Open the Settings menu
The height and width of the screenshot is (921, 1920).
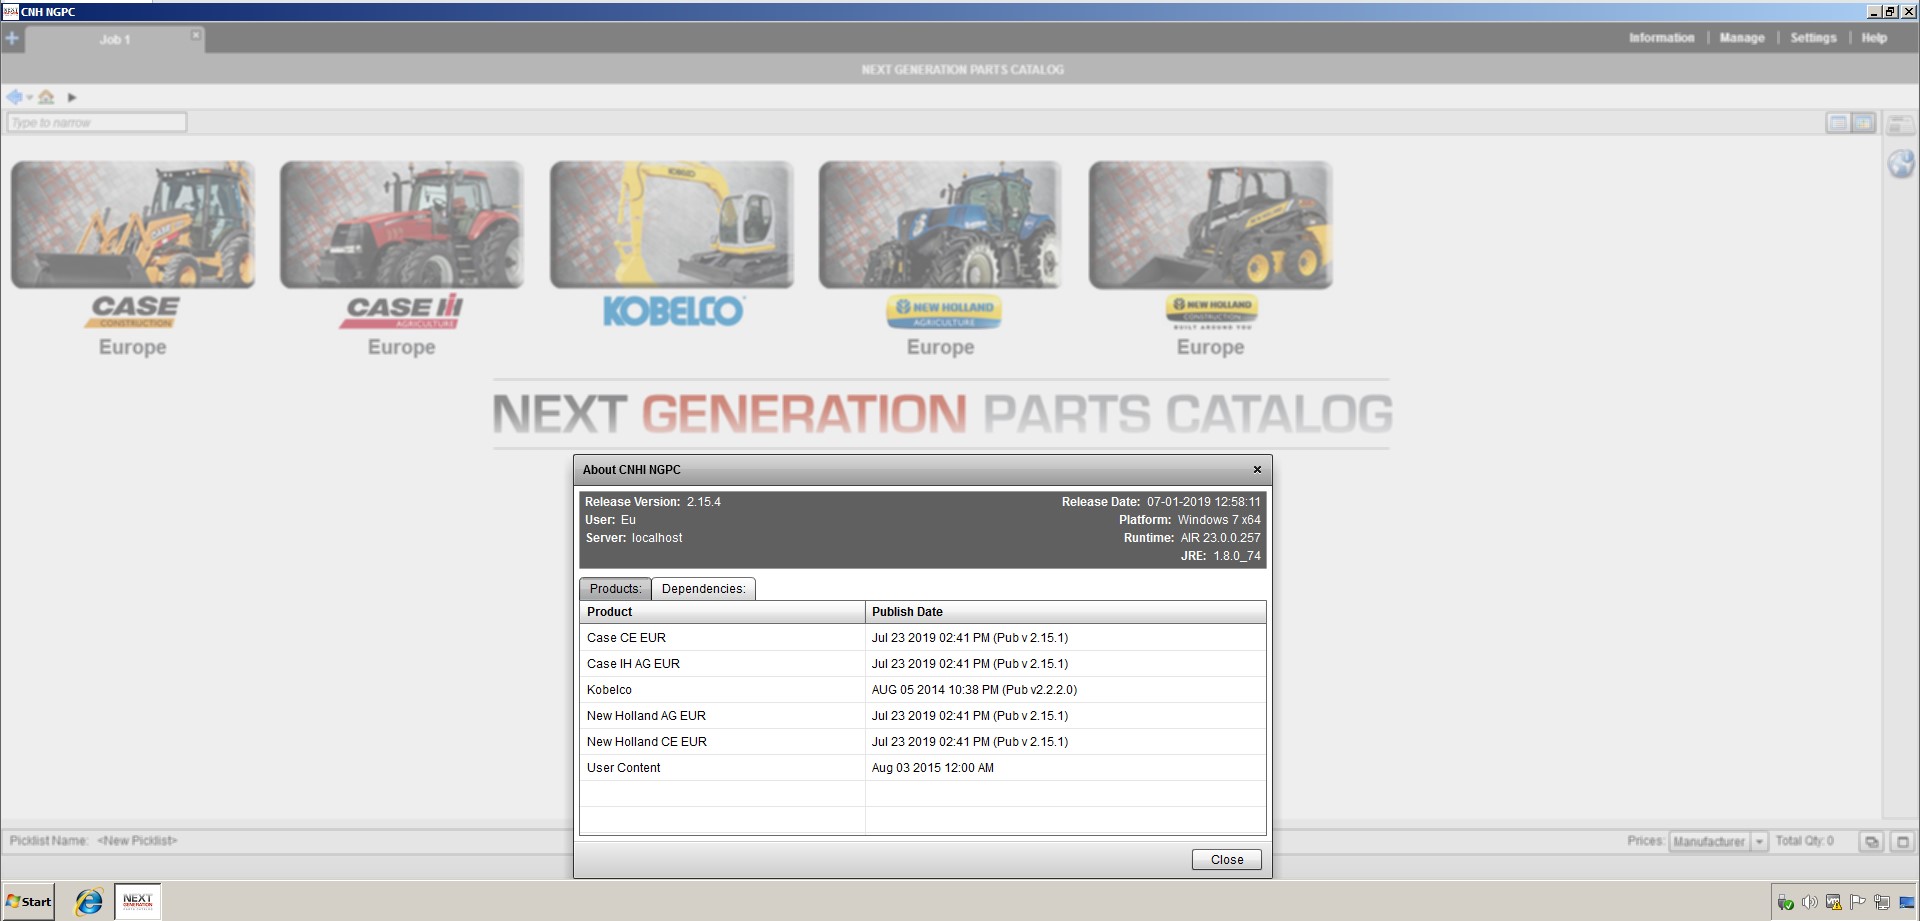point(1813,38)
